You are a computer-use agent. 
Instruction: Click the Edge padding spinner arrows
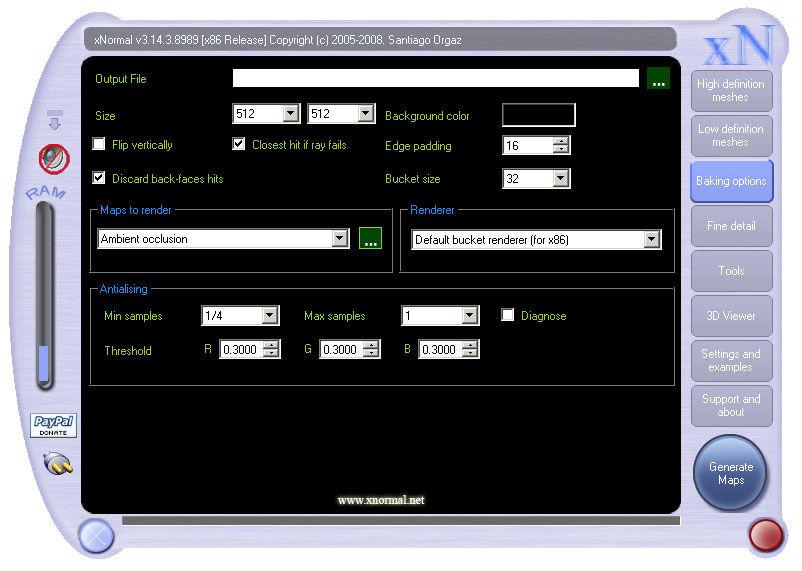click(561, 146)
